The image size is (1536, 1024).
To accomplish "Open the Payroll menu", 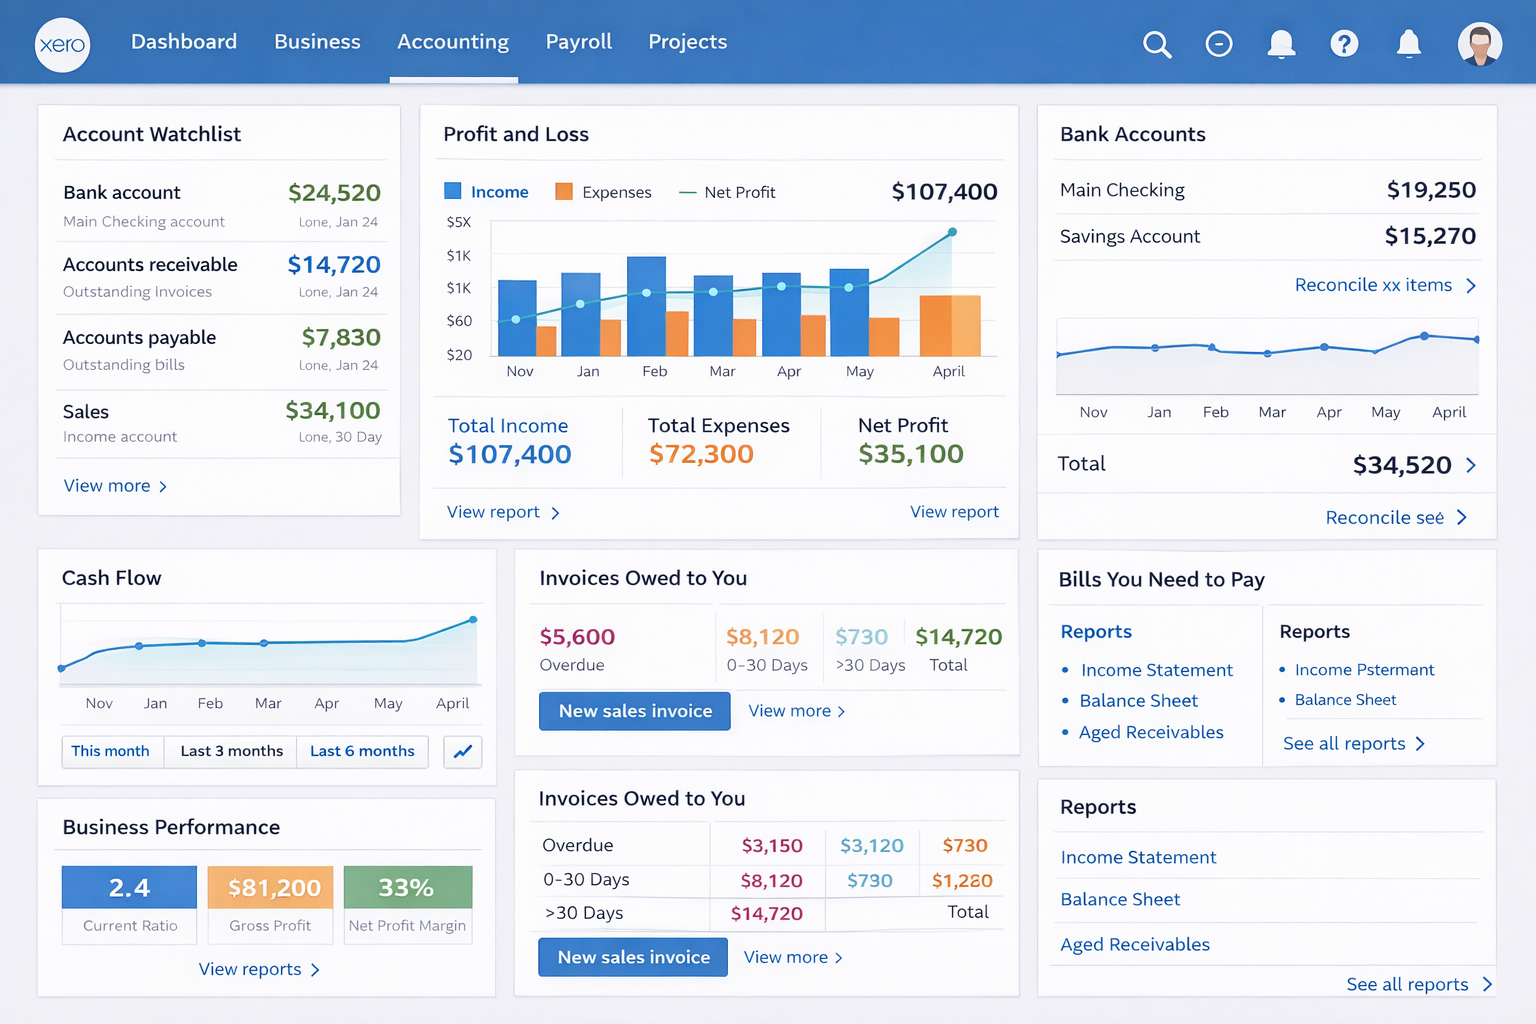I will coord(578,42).
